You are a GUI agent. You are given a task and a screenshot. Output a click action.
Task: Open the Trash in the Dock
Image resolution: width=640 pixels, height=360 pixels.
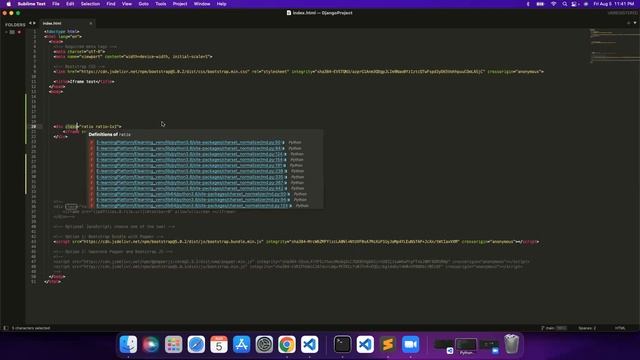click(x=511, y=344)
